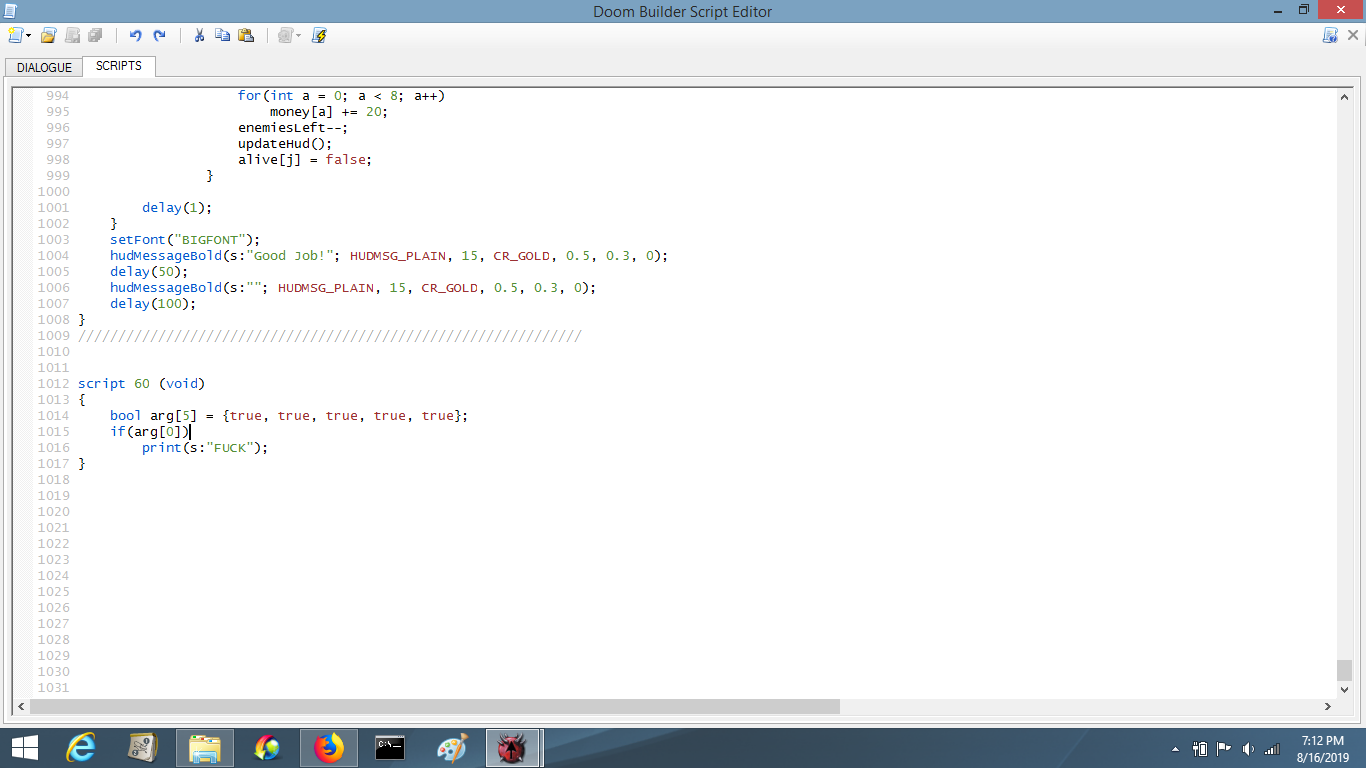Viewport: 1366px width, 768px height.
Task: Click the vertical scrollbar down arrow
Action: [x=1345, y=689]
